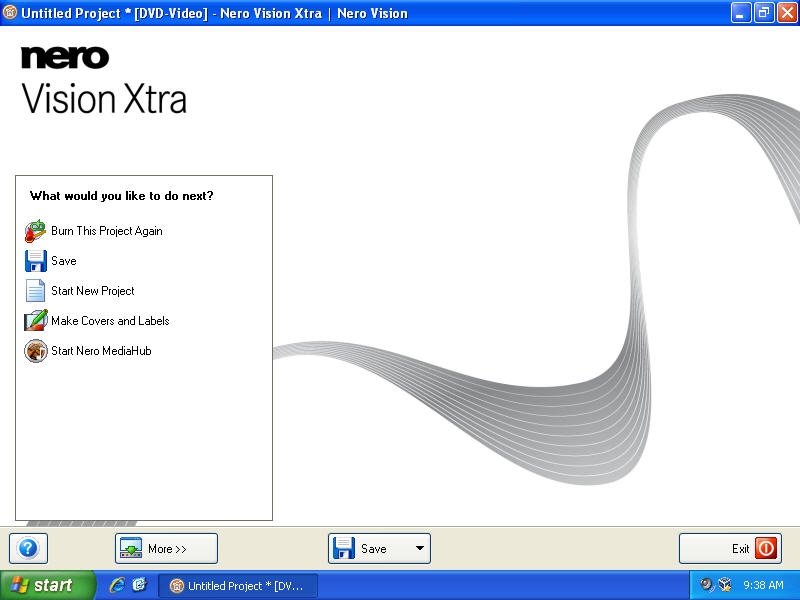Viewport: 800px width, 600px height.
Task: Restore down the Nero Vision window
Action: click(x=764, y=13)
